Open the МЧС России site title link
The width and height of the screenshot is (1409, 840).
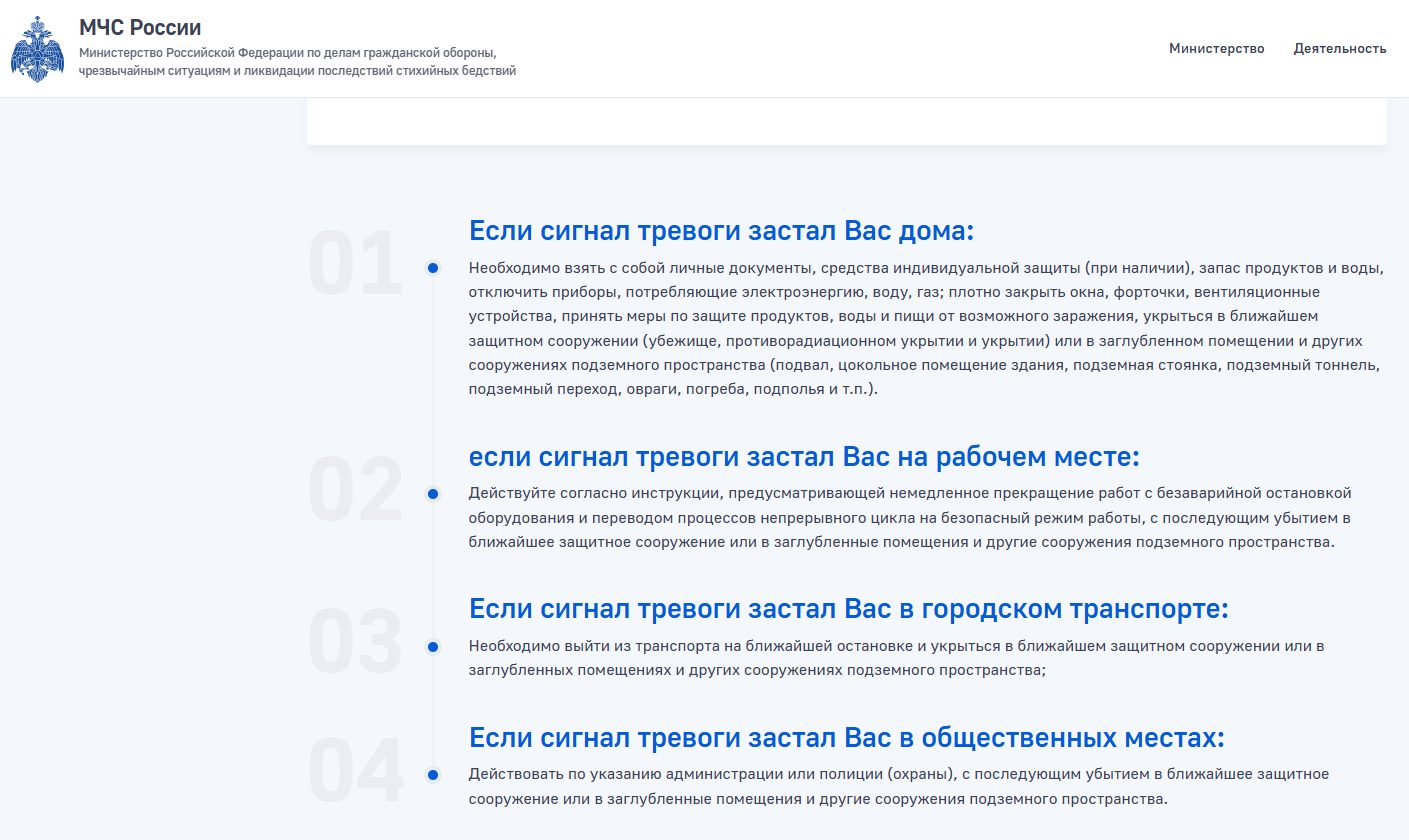point(140,28)
